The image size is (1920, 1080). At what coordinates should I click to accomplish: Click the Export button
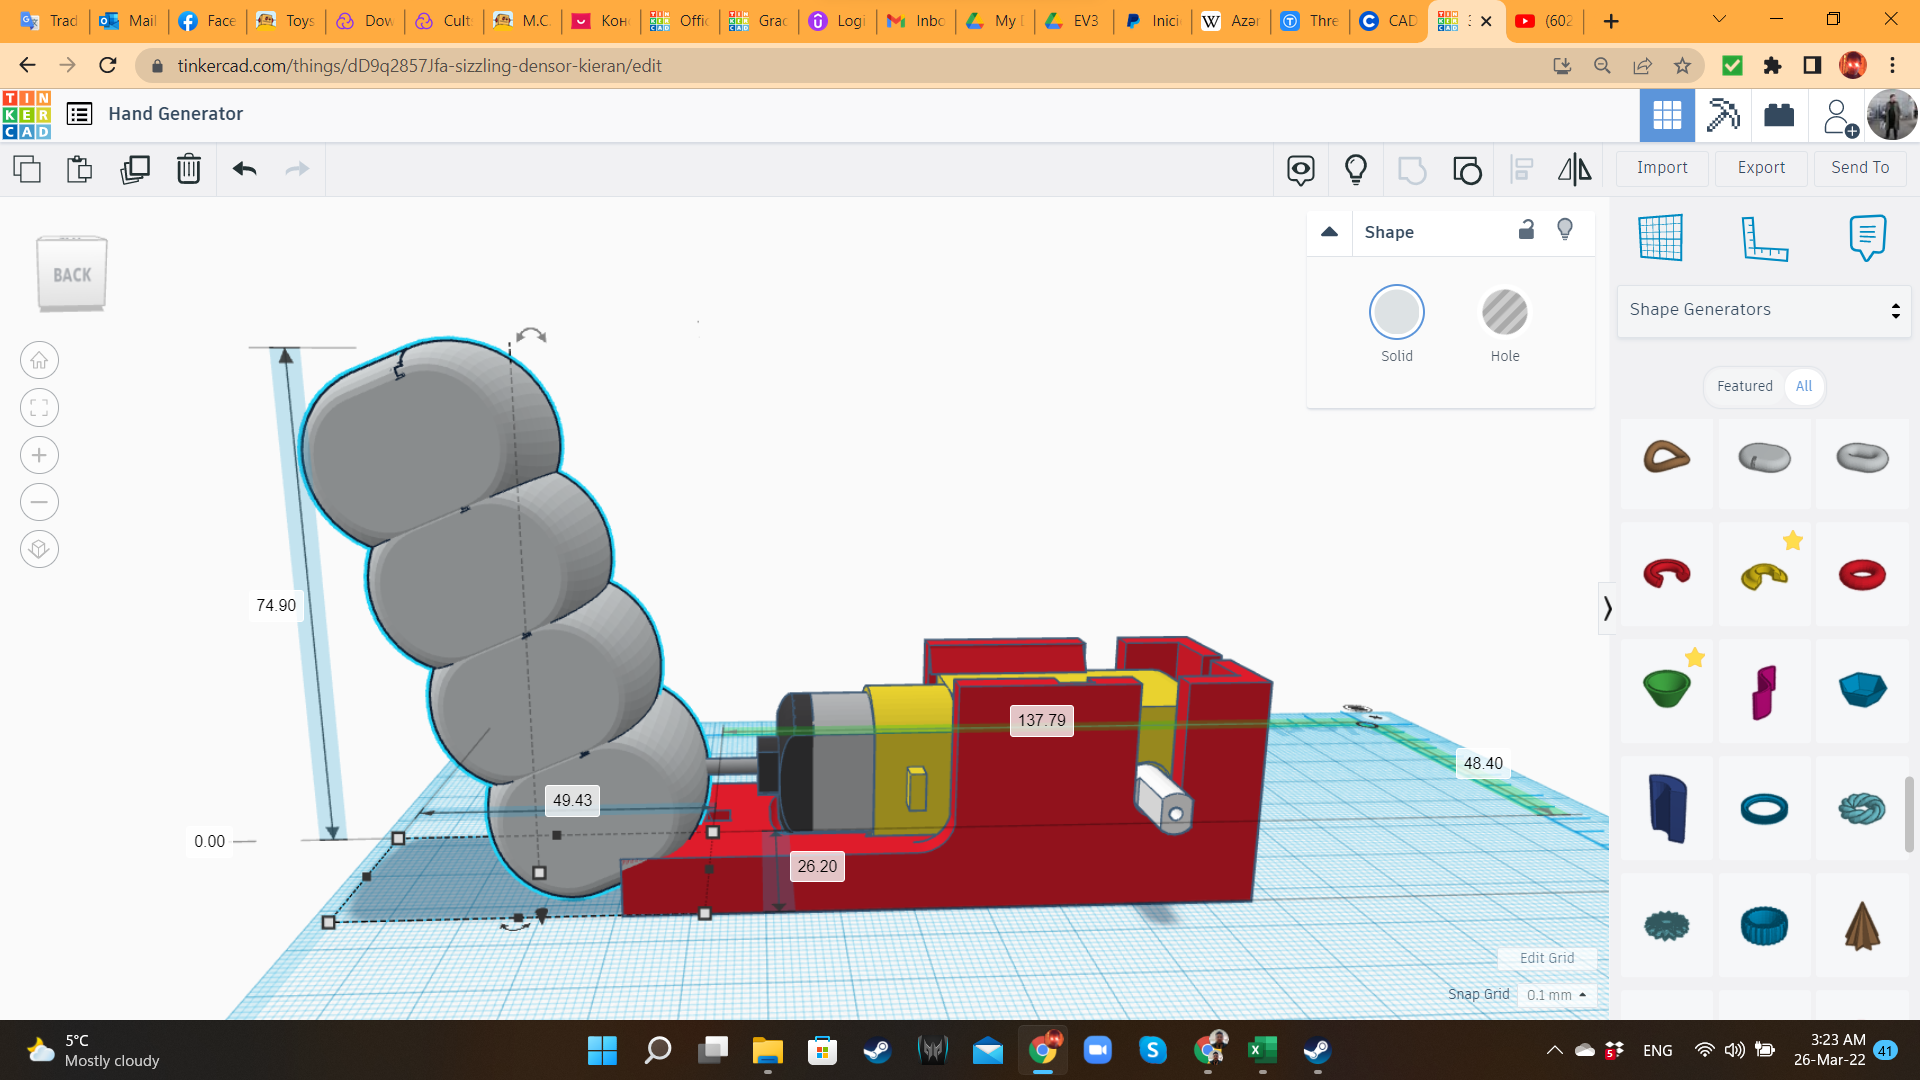tap(1760, 168)
